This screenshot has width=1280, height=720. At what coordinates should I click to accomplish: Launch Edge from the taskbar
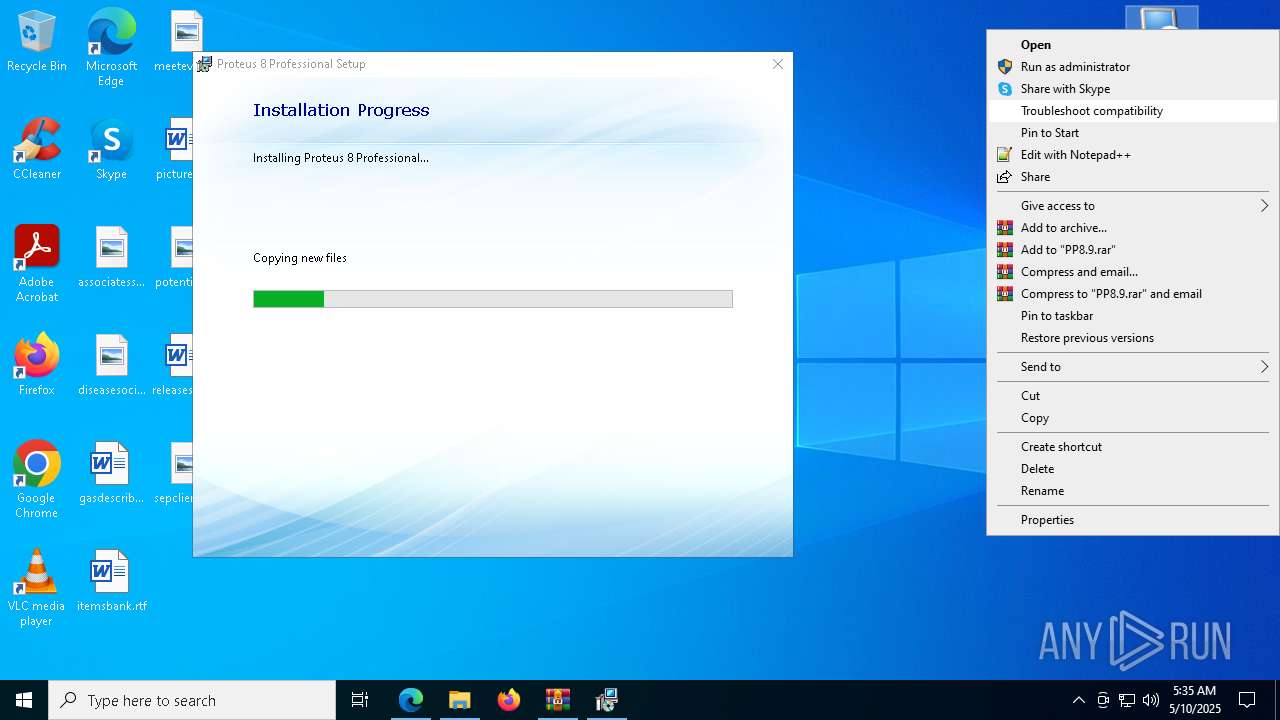point(411,700)
